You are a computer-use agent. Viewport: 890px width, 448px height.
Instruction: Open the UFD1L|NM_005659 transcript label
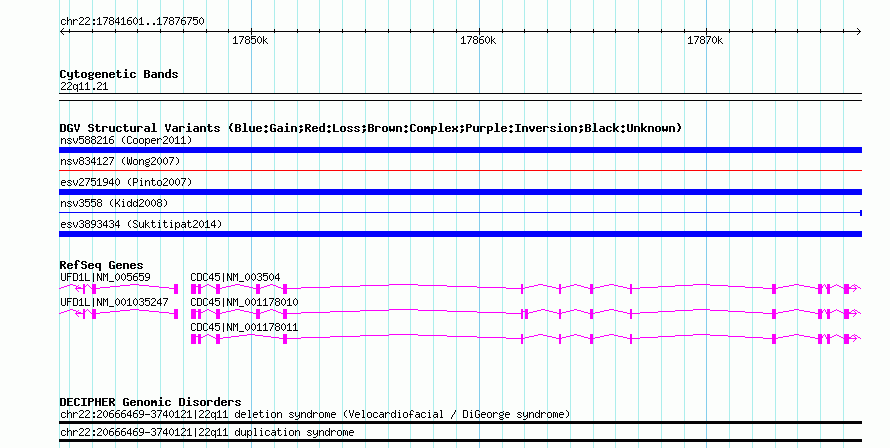pos(106,277)
